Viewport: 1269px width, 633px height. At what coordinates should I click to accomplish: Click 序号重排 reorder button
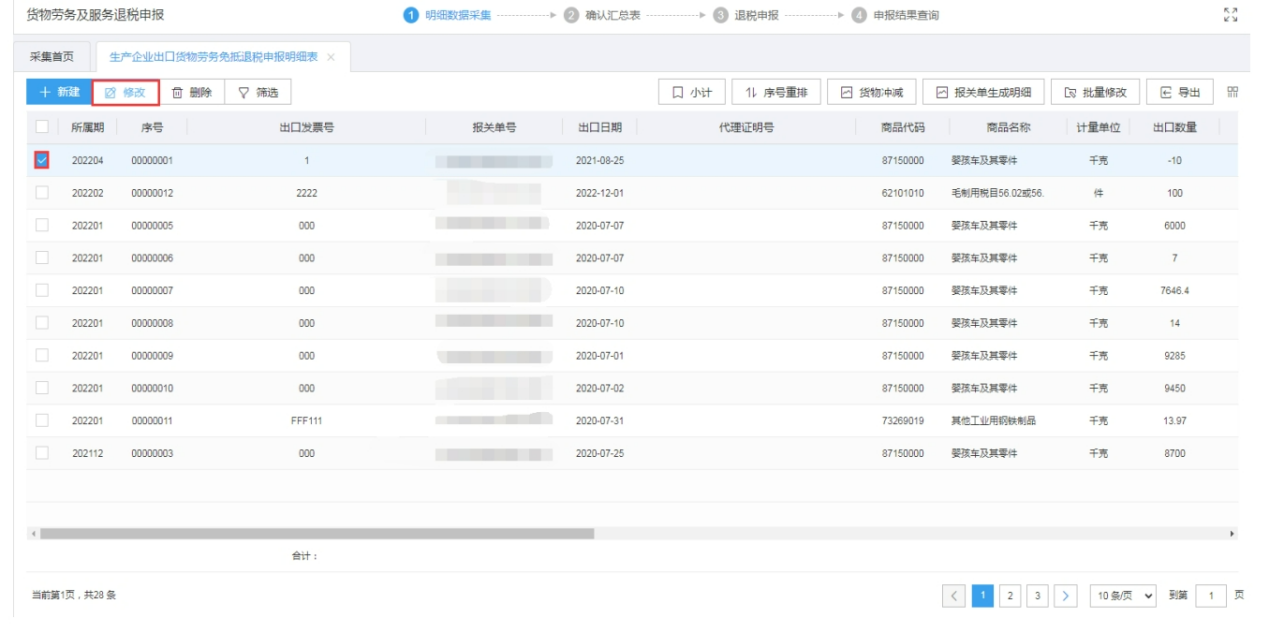click(x=777, y=92)
